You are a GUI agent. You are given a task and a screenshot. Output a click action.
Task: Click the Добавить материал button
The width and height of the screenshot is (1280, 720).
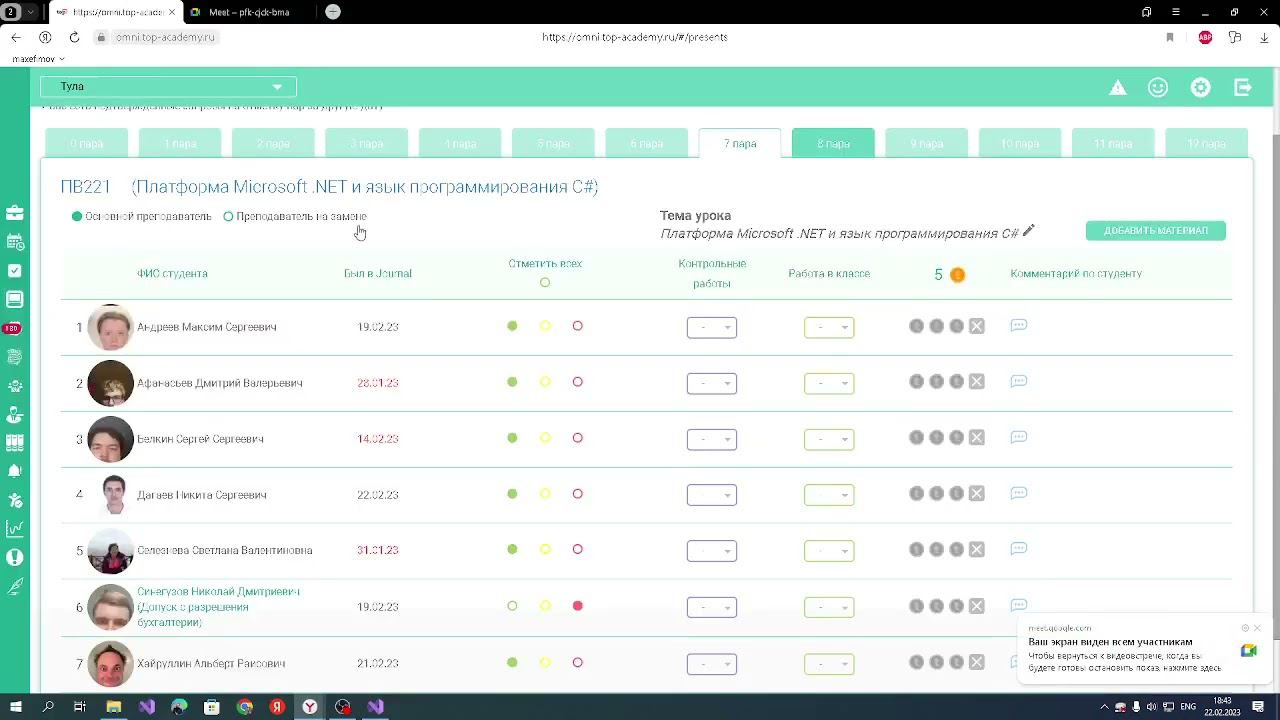click(1156, 231)
